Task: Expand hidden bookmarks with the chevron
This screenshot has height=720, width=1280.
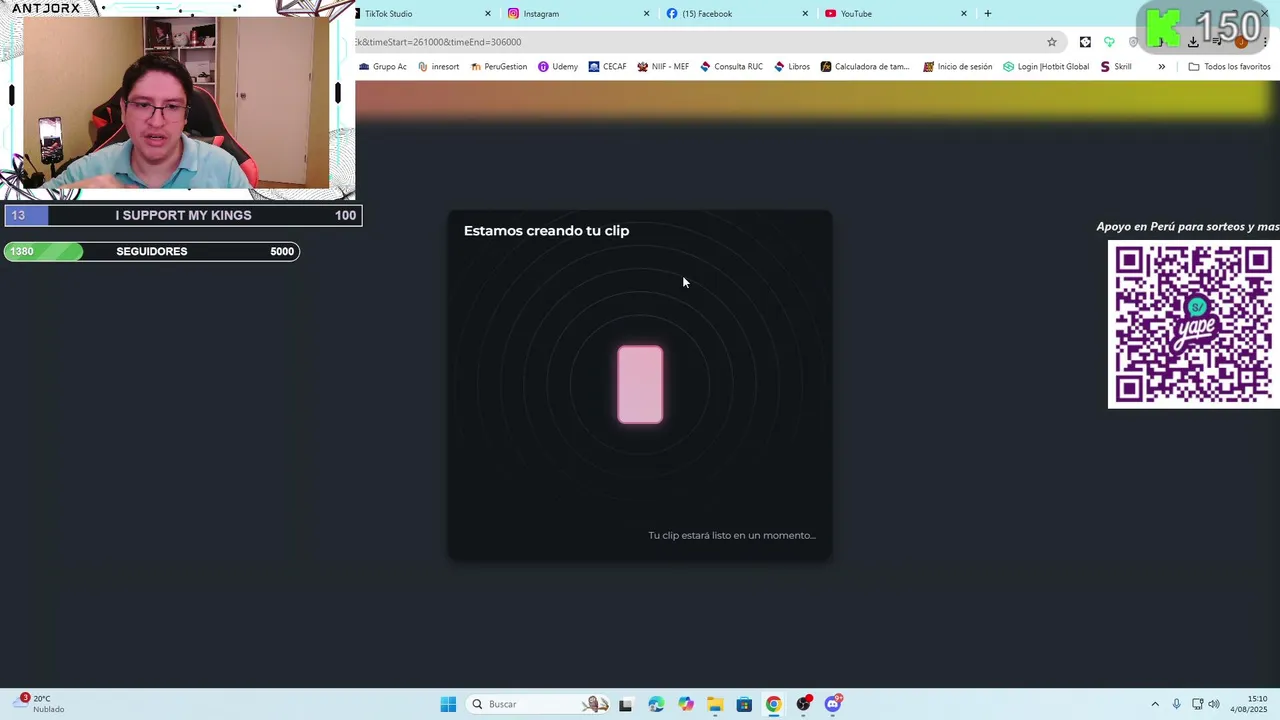Action: [x=1161, y=67]
